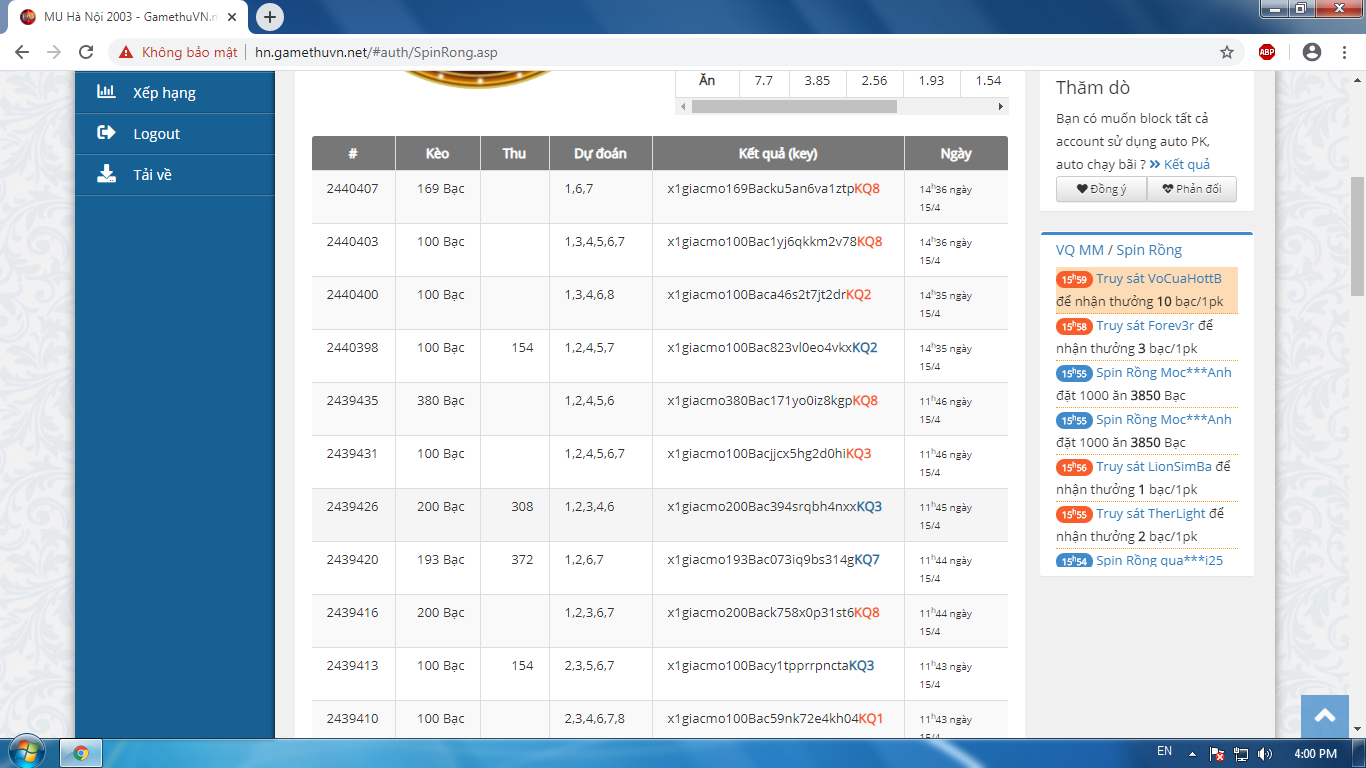Vote Đồng ý in the poll
This screenshot has height=768, width=1366.
point(1101,189)
